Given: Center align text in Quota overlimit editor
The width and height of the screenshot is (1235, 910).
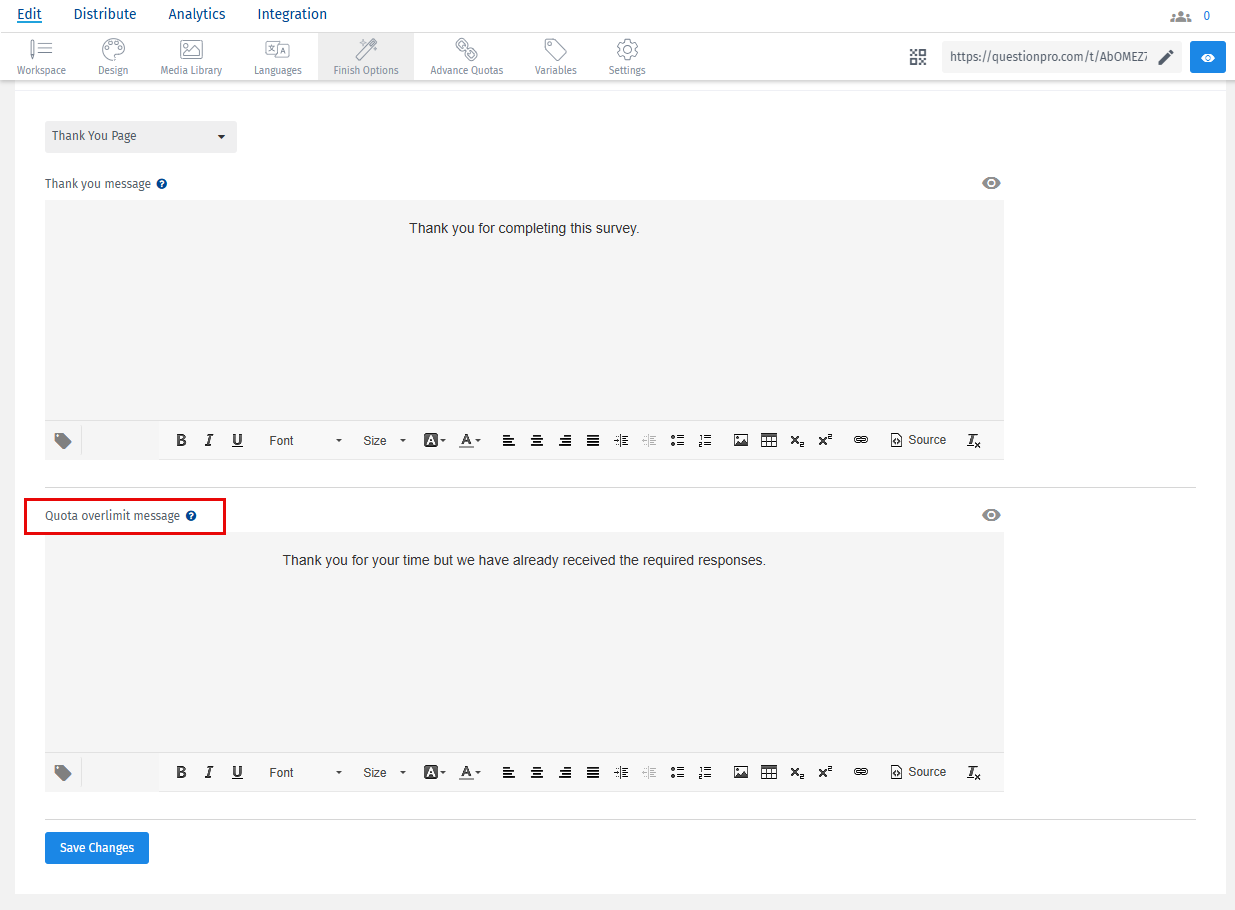Looking at the screenshot, I should tap(537, 772).
